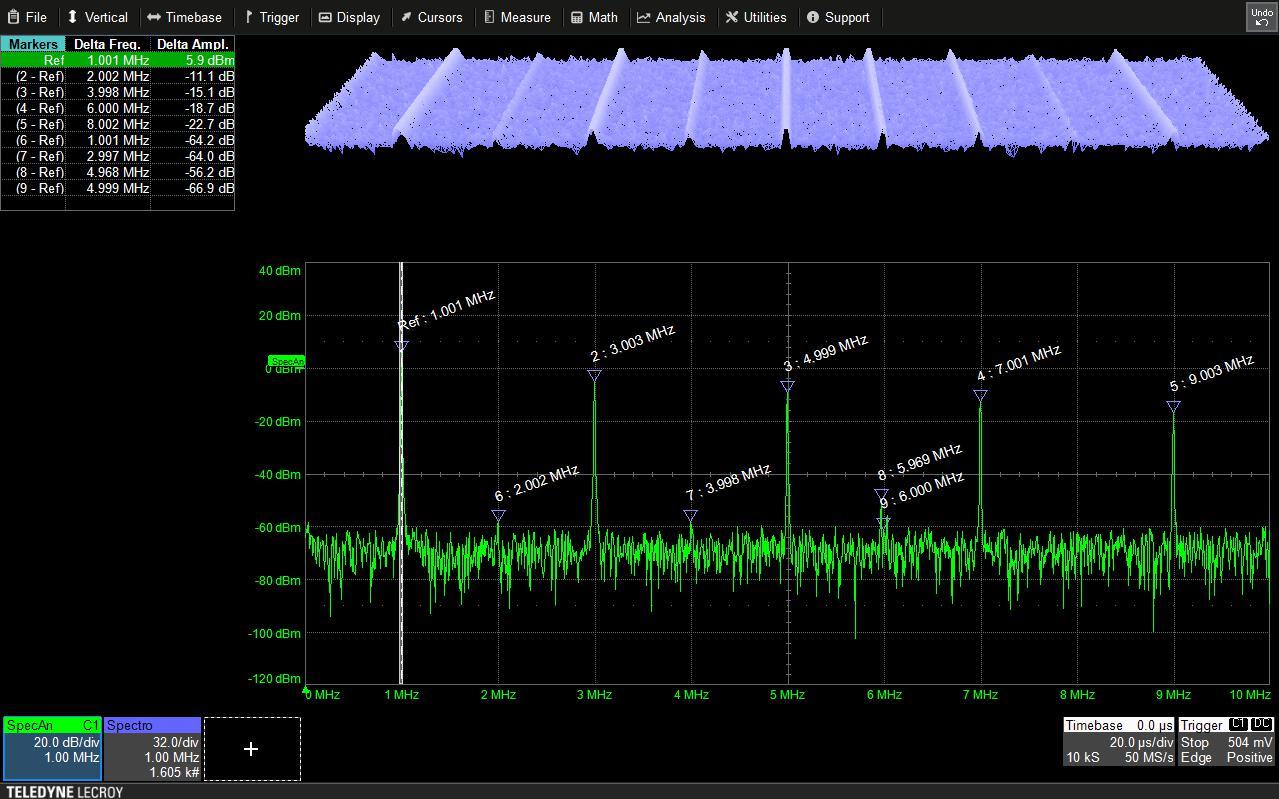
Task: Add a new trace with the plus box
Action: 251,748
